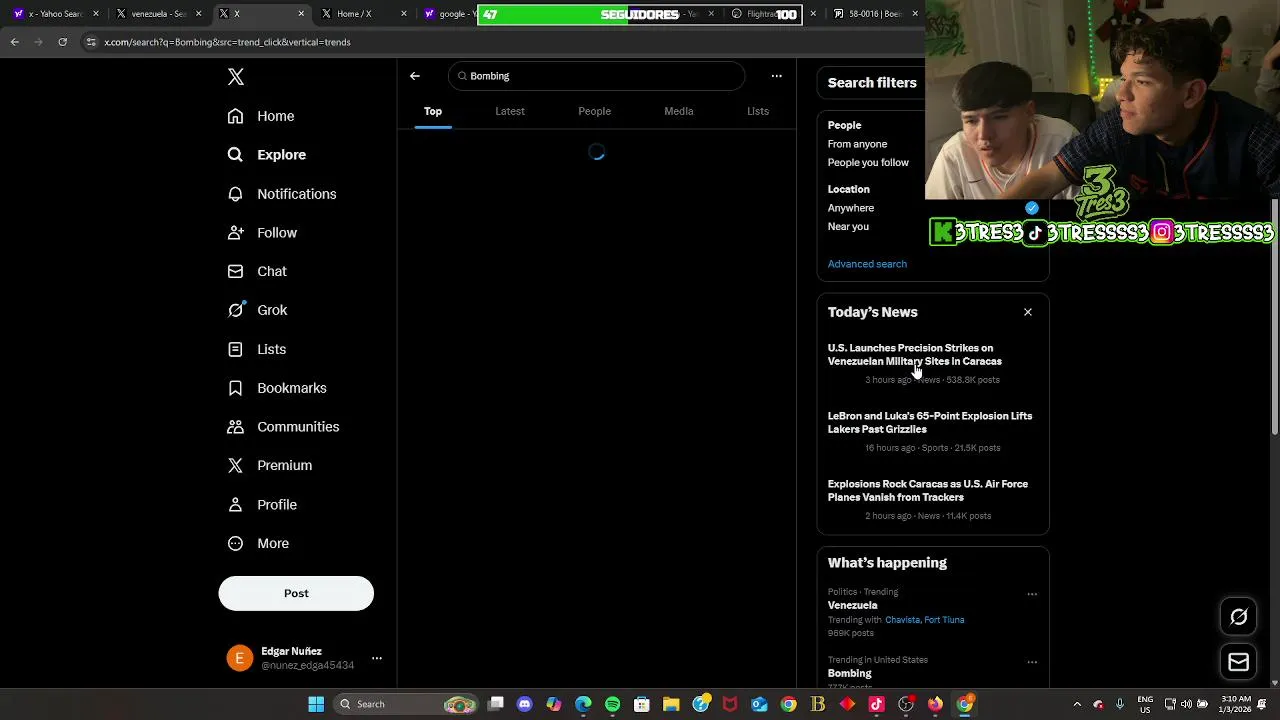
Task: Click the Windows taskbar Search box
Action: pyautogui.click(x=406, y=704)
